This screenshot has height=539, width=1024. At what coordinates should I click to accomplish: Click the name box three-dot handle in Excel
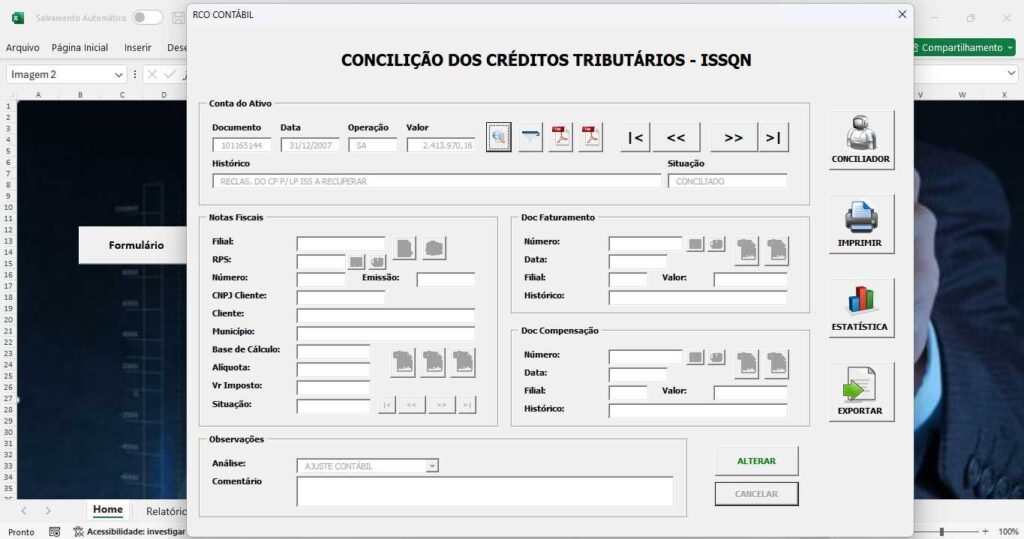tap(135, 74)
